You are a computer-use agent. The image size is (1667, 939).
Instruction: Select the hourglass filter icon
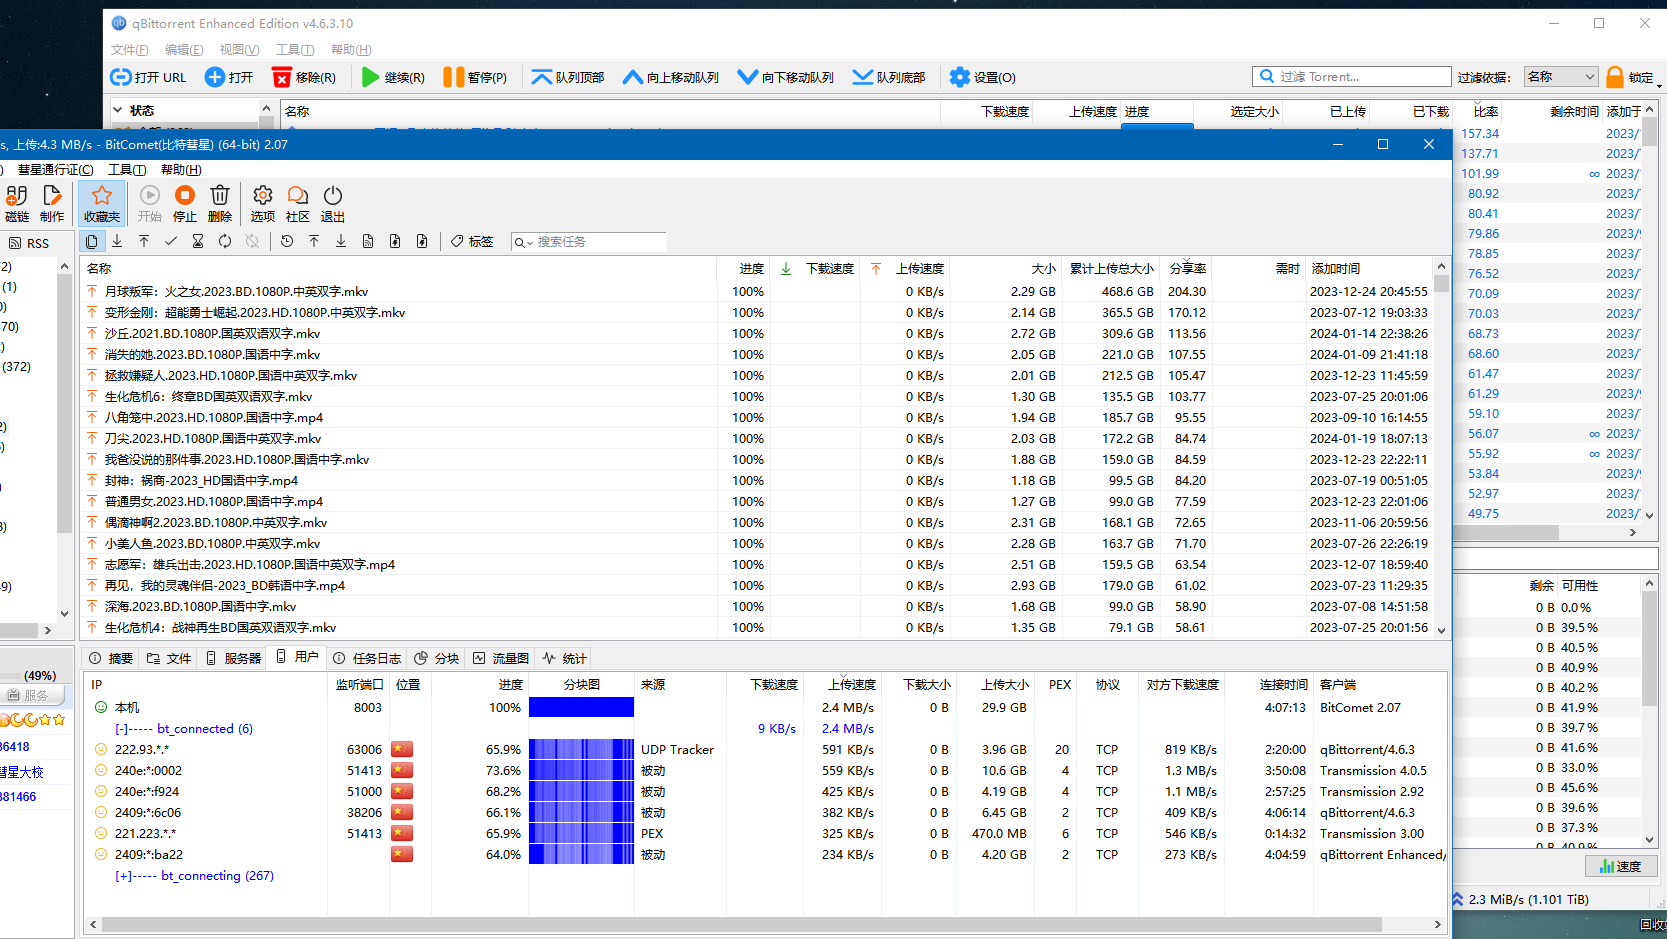pos(198,241)
